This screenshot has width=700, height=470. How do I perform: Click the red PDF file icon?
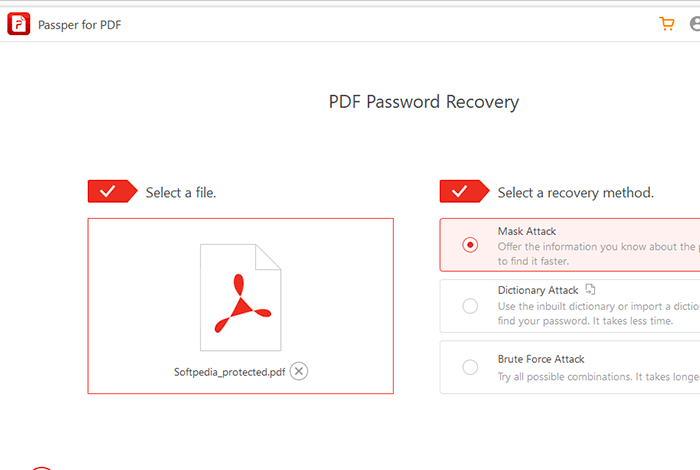(x=241, y=297)
